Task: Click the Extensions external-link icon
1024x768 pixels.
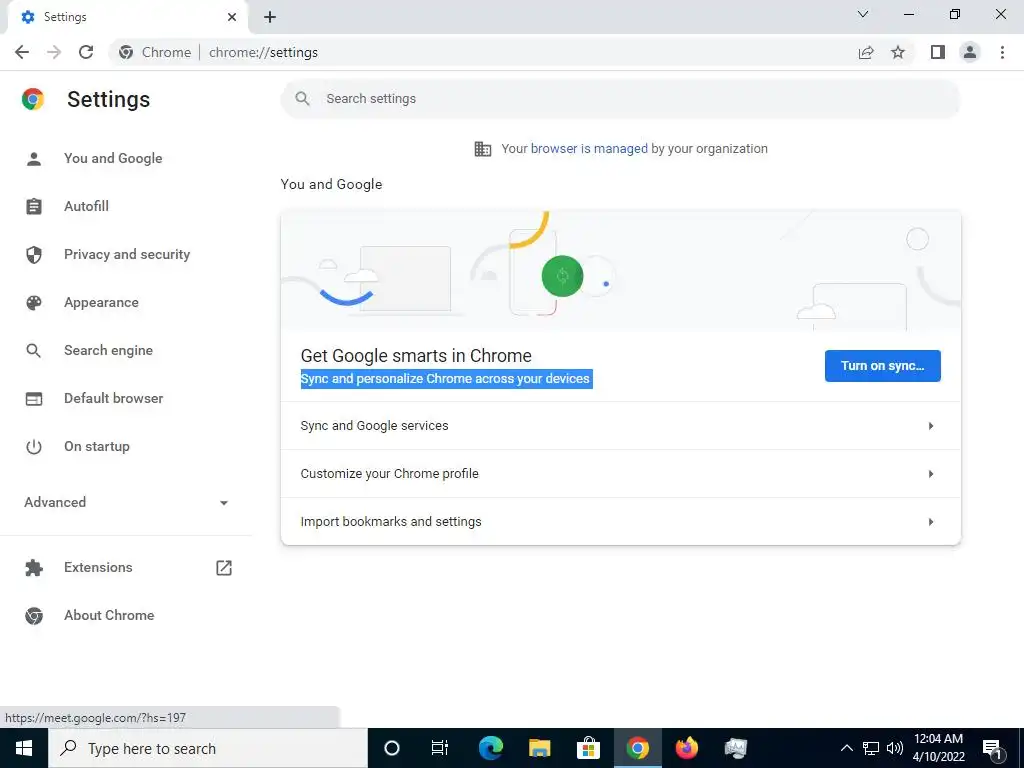Action: point(224,568)
